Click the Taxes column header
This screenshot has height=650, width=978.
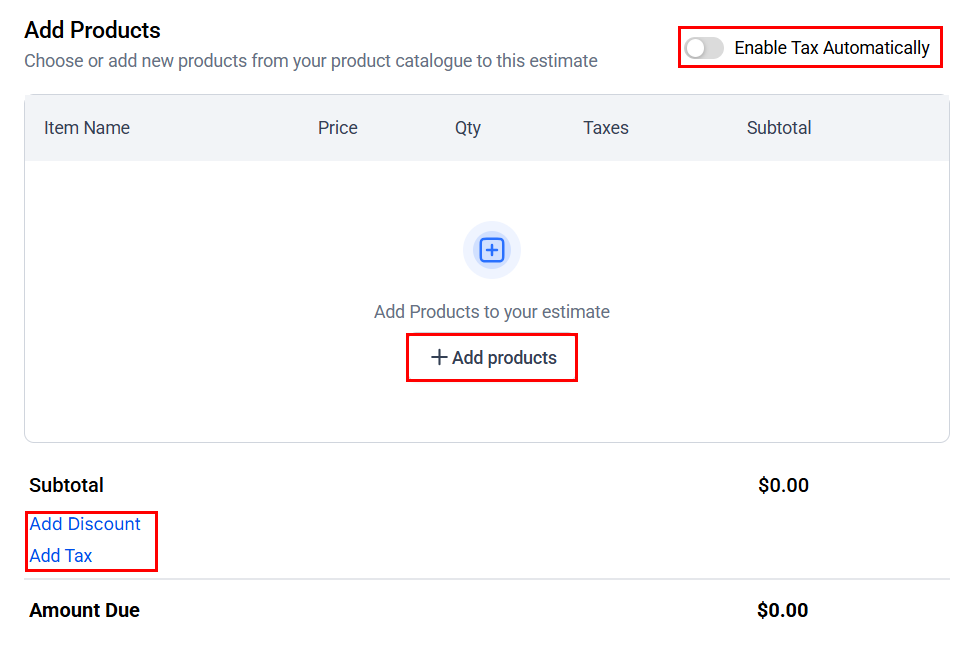(x=606, y=128)
